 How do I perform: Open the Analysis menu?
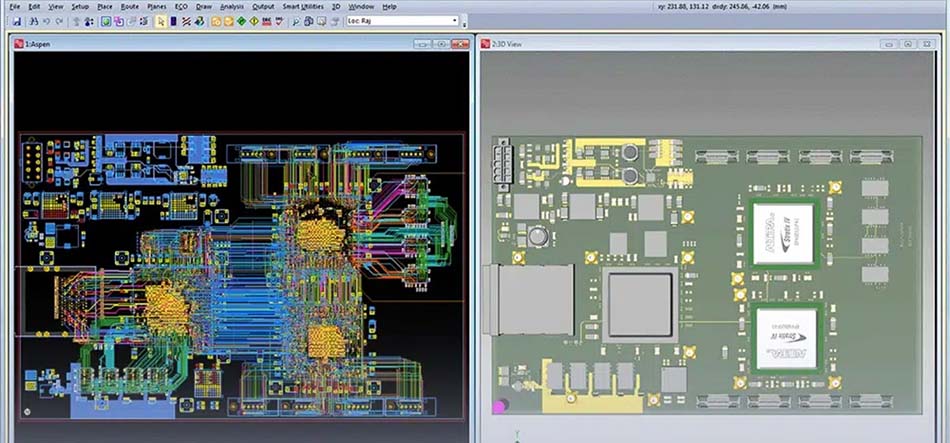point(232,7)
